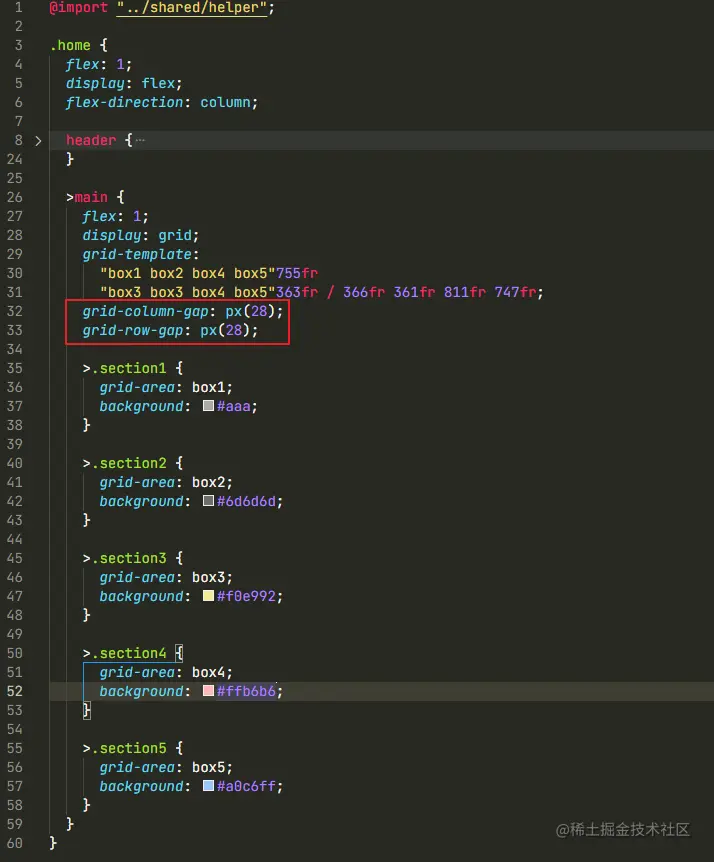The image size is (714, 862).
Task: Unfold the collapsed ellipsis after header {
Action: coord(141,140)
